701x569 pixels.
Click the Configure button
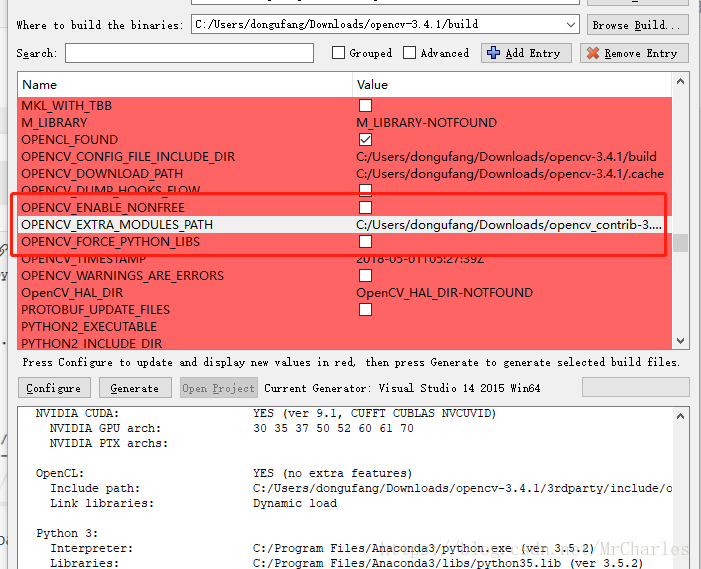click(x=54, y=388)
